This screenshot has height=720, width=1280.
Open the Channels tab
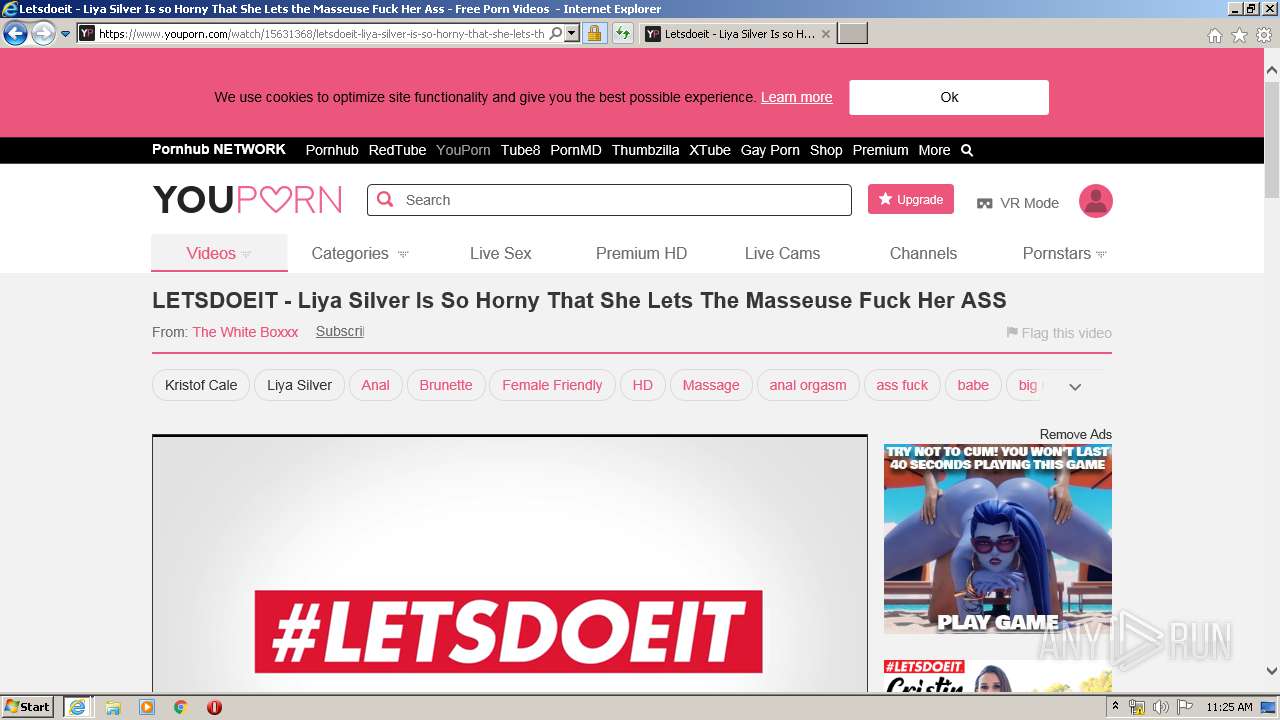[x=923, y=253]
